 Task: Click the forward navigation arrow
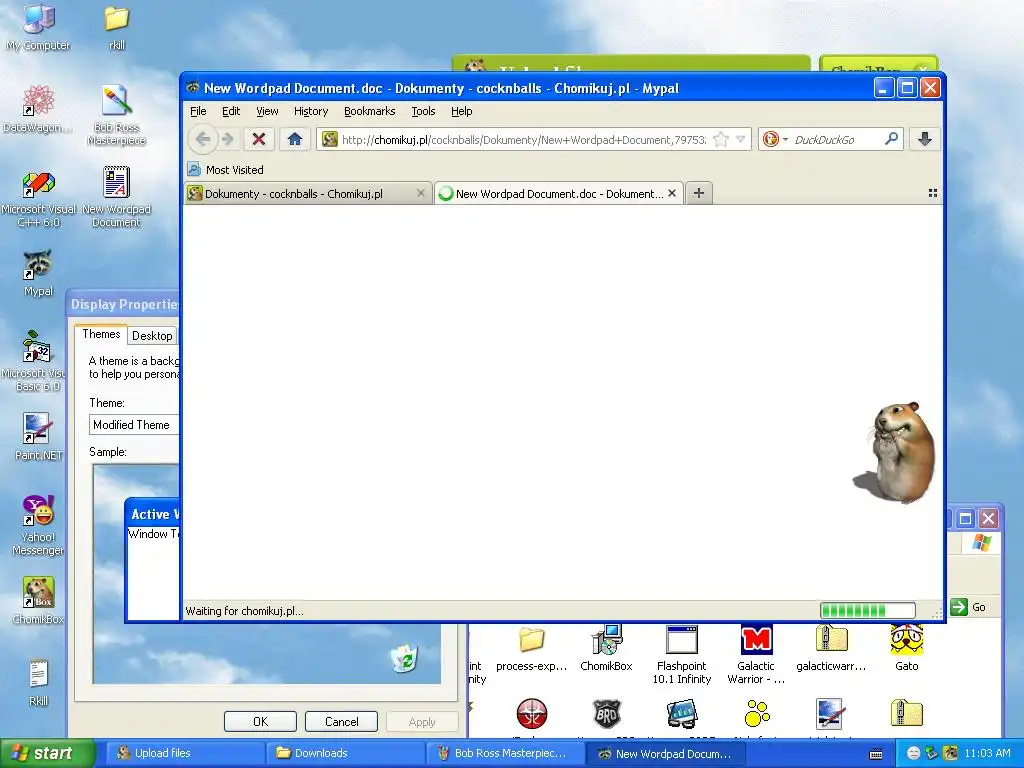coord(228,139)
